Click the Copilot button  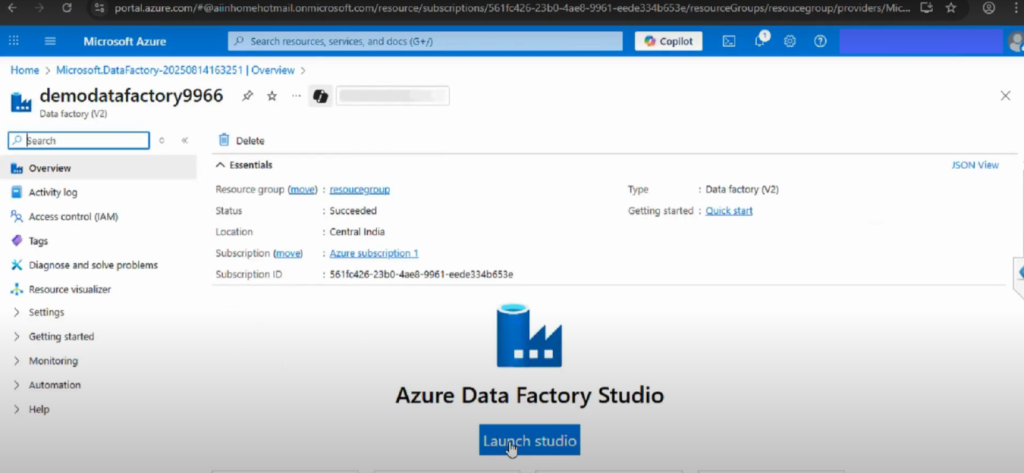[668, 41]
